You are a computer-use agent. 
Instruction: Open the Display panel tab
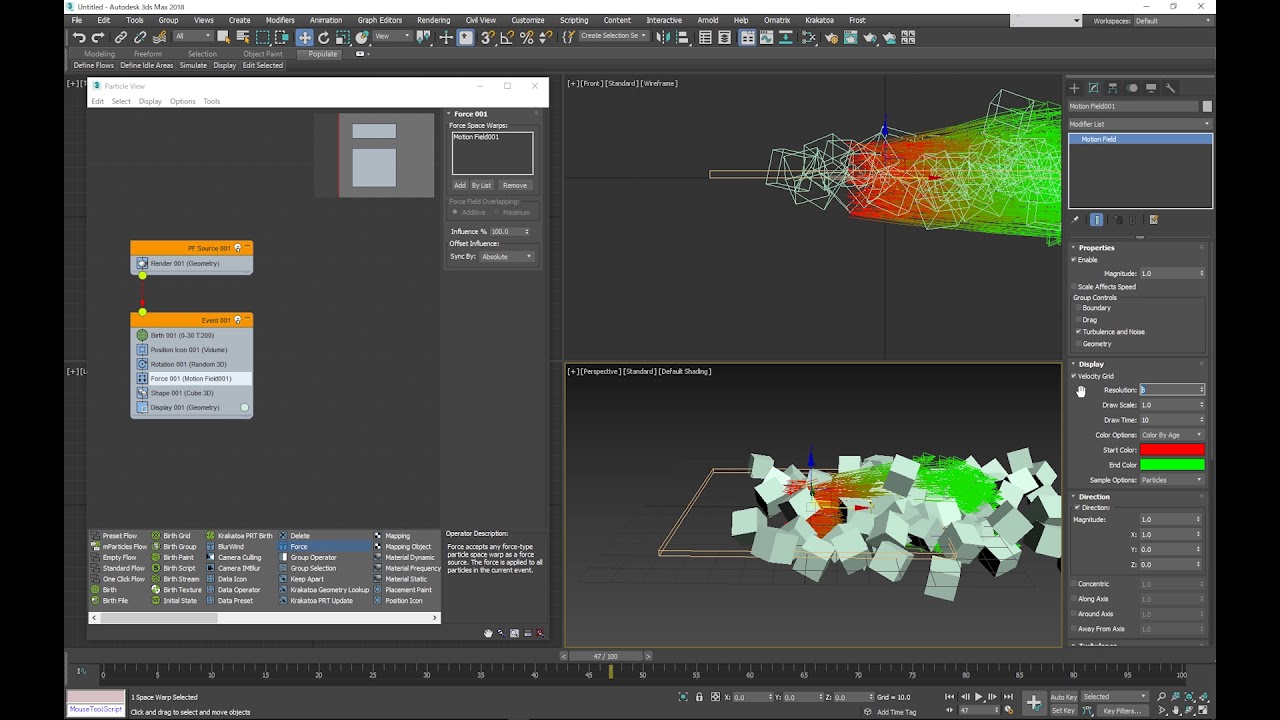tap(1151, 88)
